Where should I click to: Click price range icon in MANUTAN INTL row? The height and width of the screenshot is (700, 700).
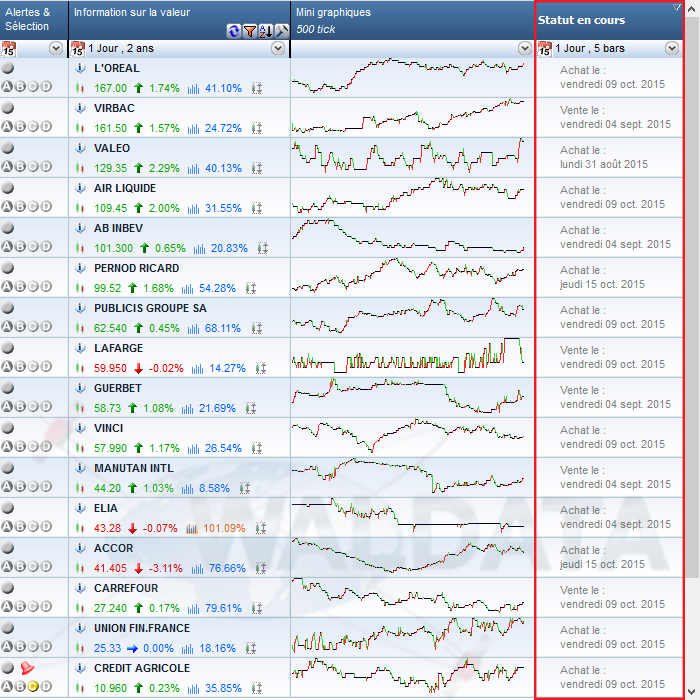tap(245, 488)
